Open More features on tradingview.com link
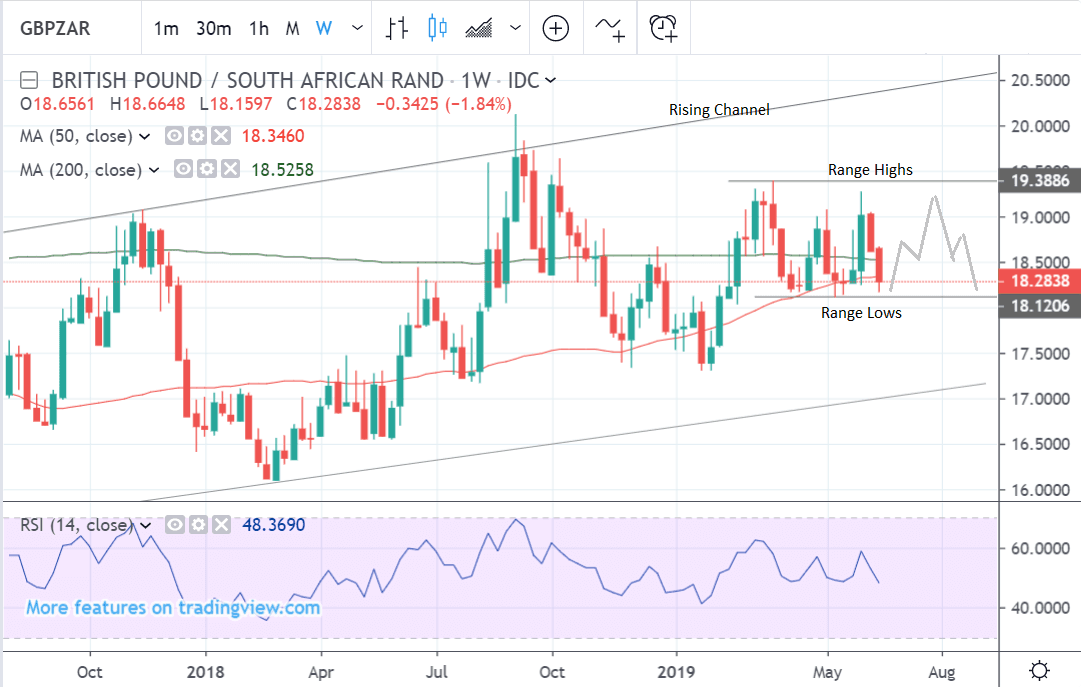1086x690 pixels. click(x=172, y=607)
